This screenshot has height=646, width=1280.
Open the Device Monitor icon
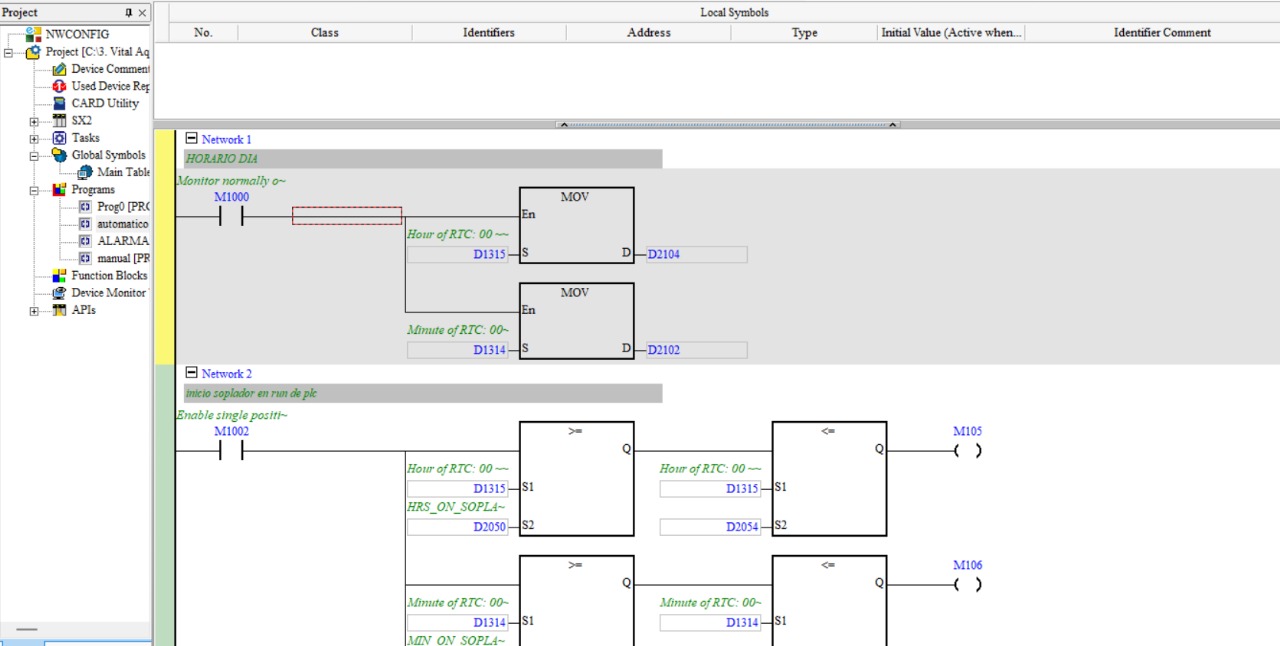pos(59,293)
